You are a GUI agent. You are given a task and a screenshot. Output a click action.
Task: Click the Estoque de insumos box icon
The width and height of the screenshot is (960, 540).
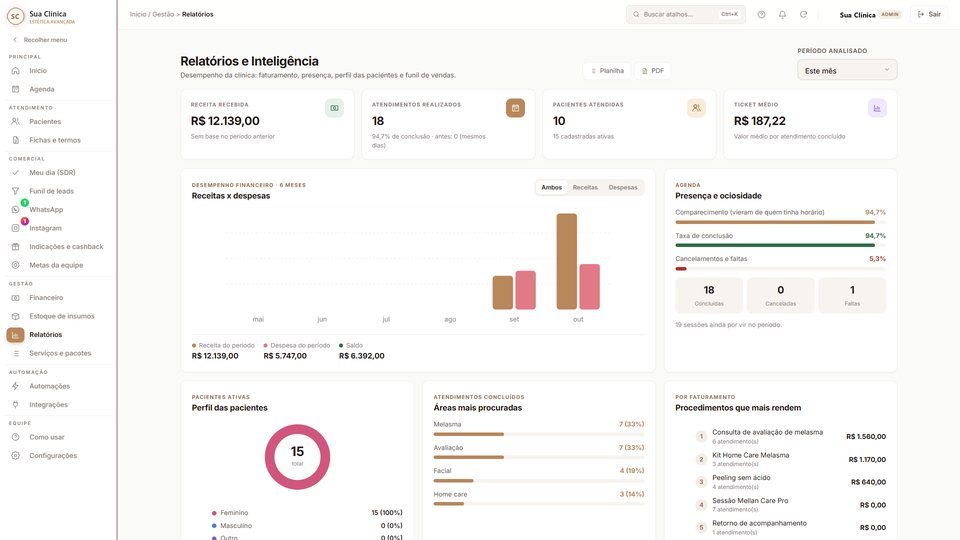(15, 316)
